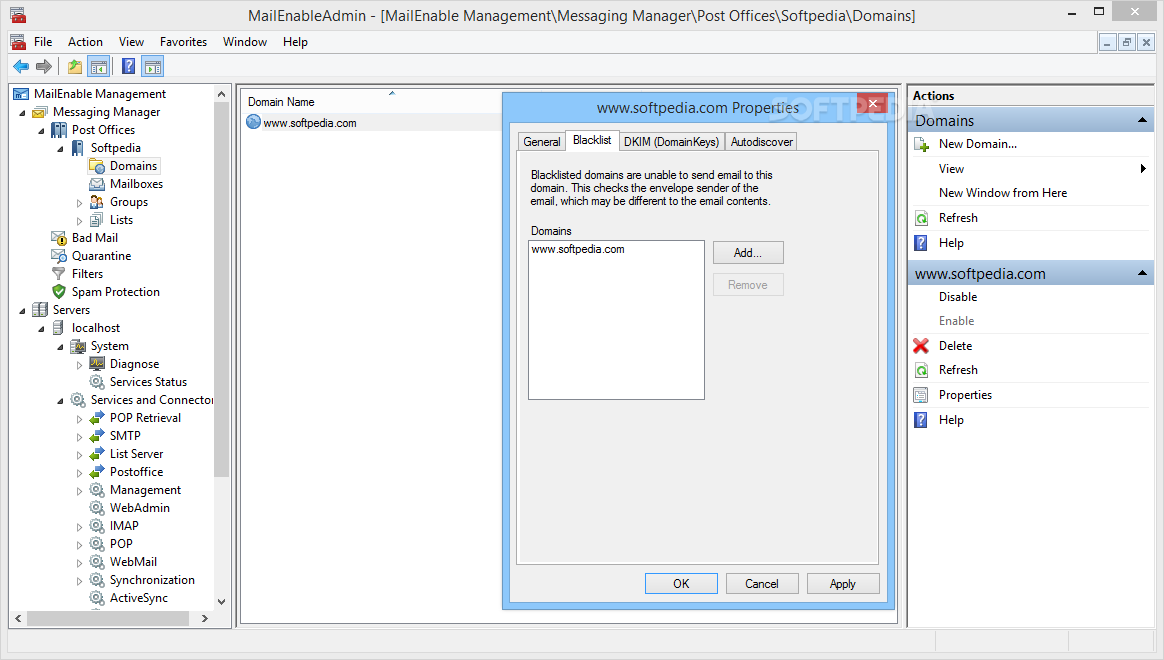Click OK in the Properties dialog
The height and width of the screenshot is (660, 1164).
(681, 584)
